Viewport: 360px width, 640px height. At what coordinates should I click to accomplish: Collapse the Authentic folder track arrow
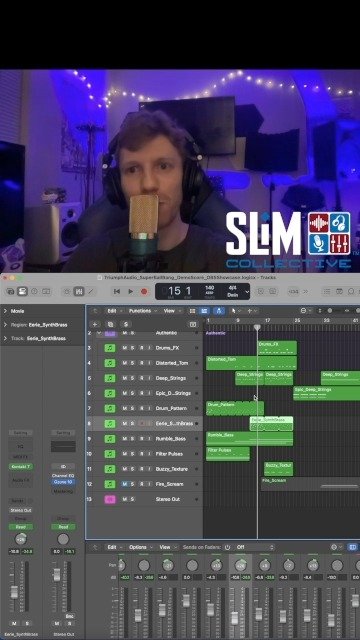click(x=98, y=333)
